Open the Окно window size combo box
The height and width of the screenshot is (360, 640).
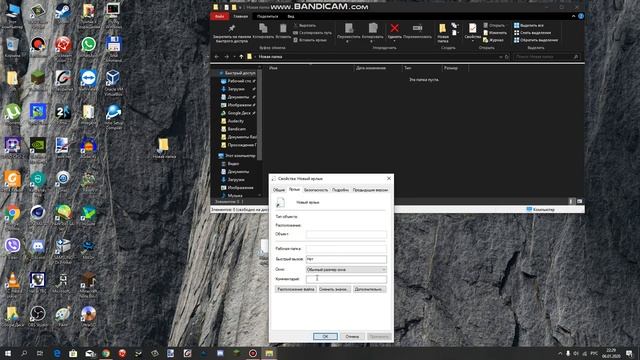pos(346,269)
